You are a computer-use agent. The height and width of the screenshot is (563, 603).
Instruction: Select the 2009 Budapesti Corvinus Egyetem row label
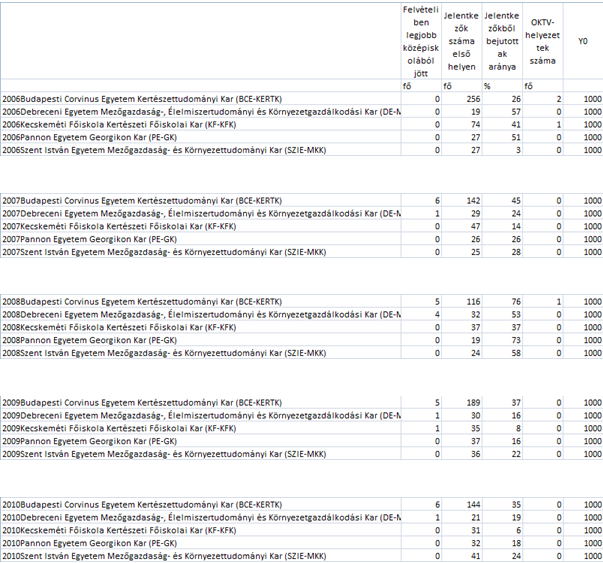click(x=200, y=403)
